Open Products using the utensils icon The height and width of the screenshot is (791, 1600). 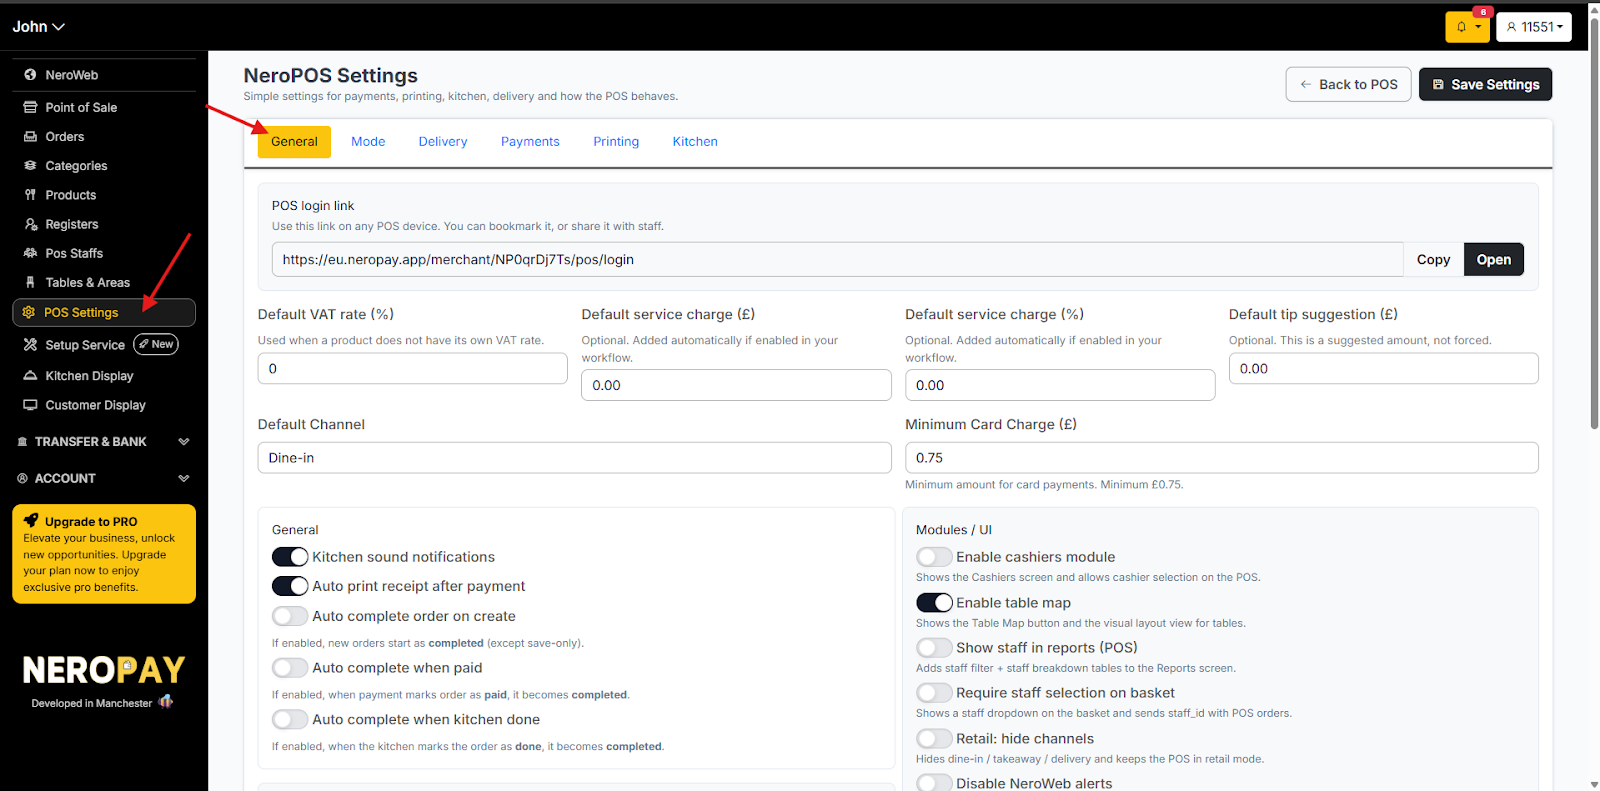[x=30, y=195]
